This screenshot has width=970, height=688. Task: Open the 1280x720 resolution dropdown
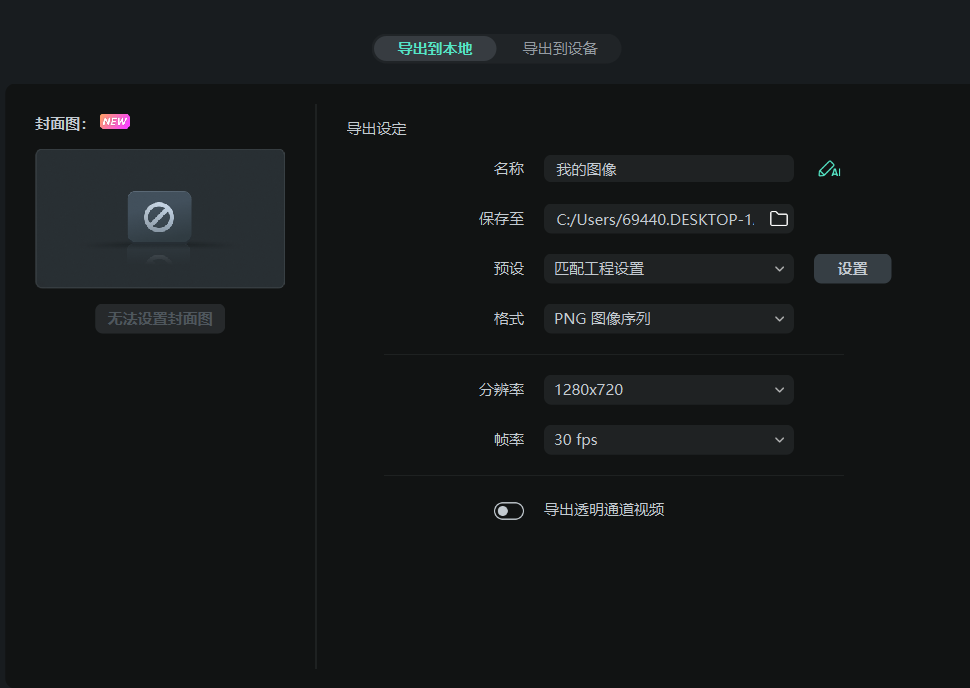[x=668, y=389]
